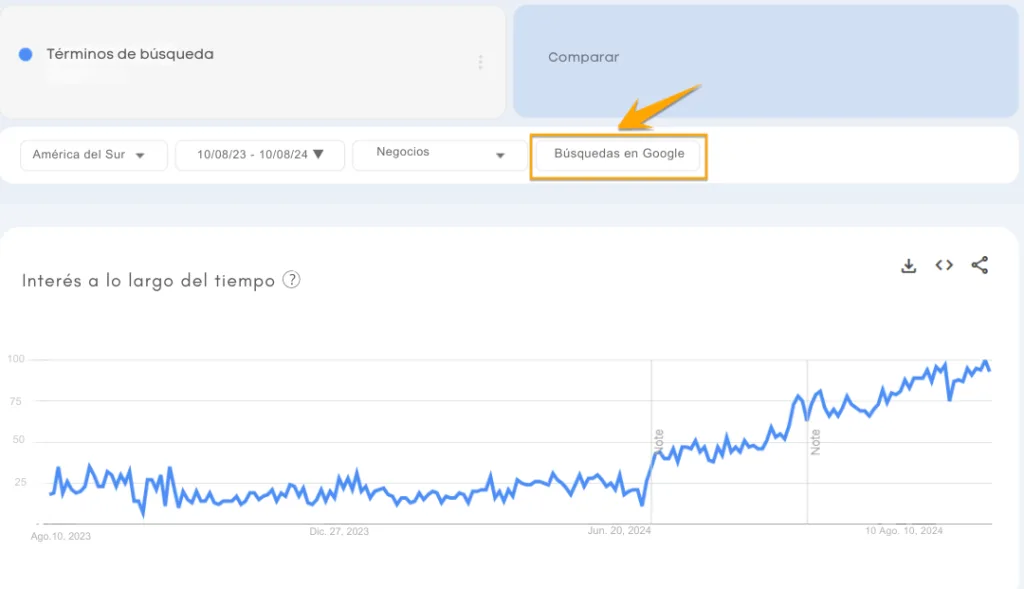Expand the América del Sur region dropdown
Image resolution: width=1024 pixels, height=589 pixels.
pyautogui.click(x=94, y=155)
